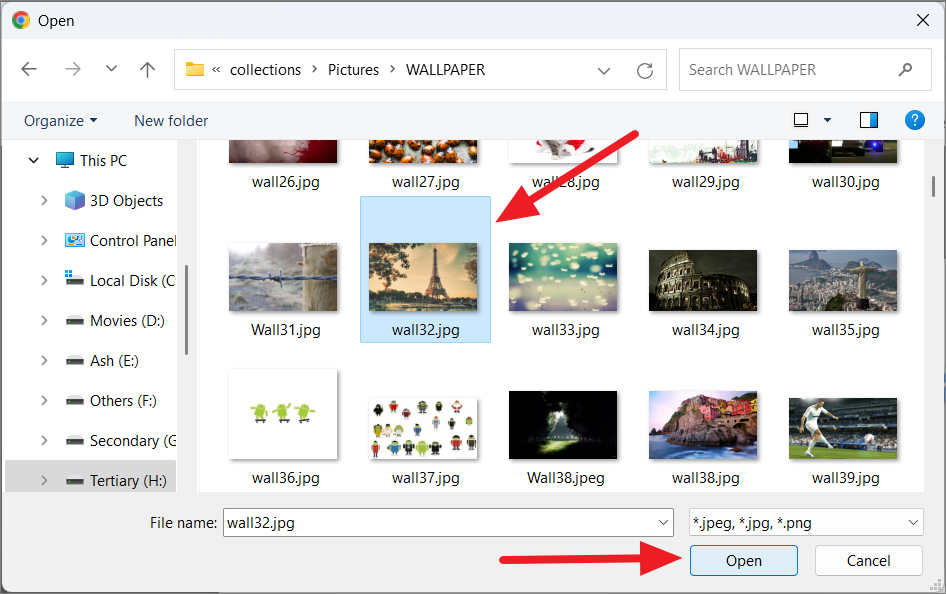
Task: Select the Movies (D:) drive icon
Action: click(x=75, y=321)
